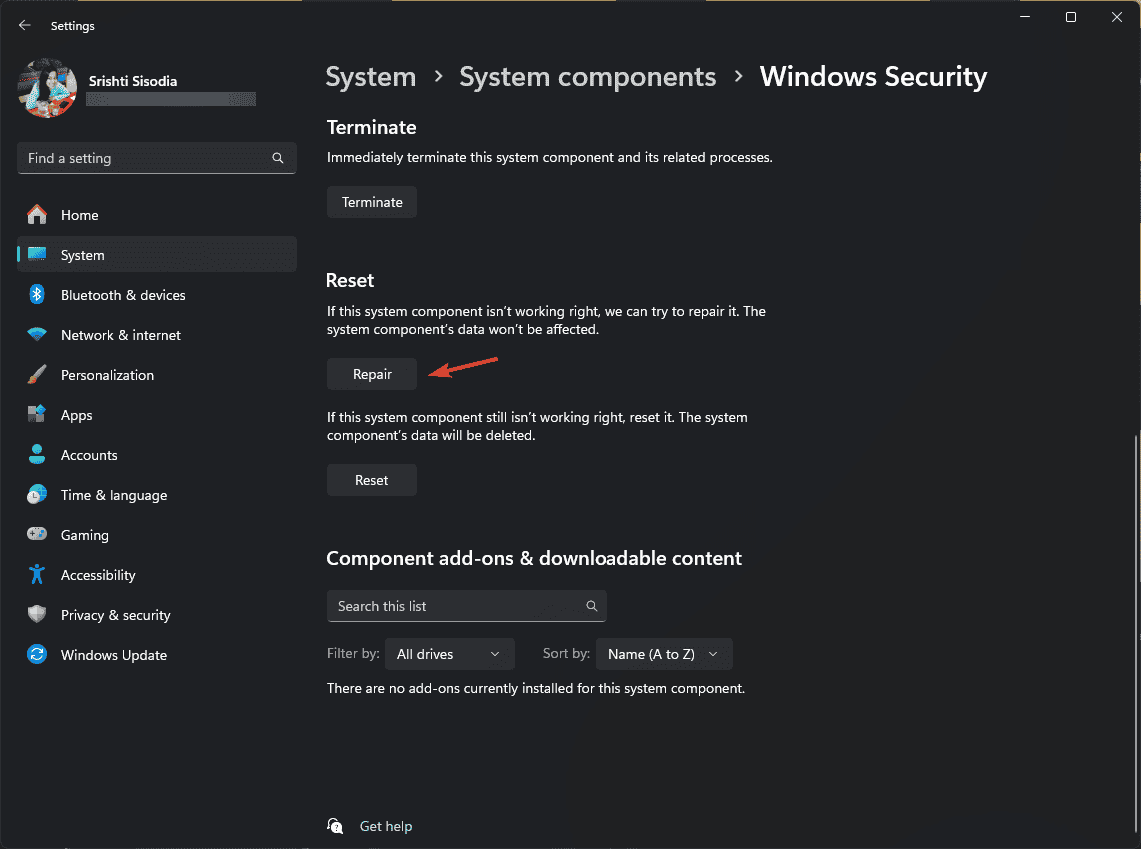This screenshot has width=1141, height=849.
Task: Open Personalization settings
Action: pyautogui.click(x=156, y=375)
